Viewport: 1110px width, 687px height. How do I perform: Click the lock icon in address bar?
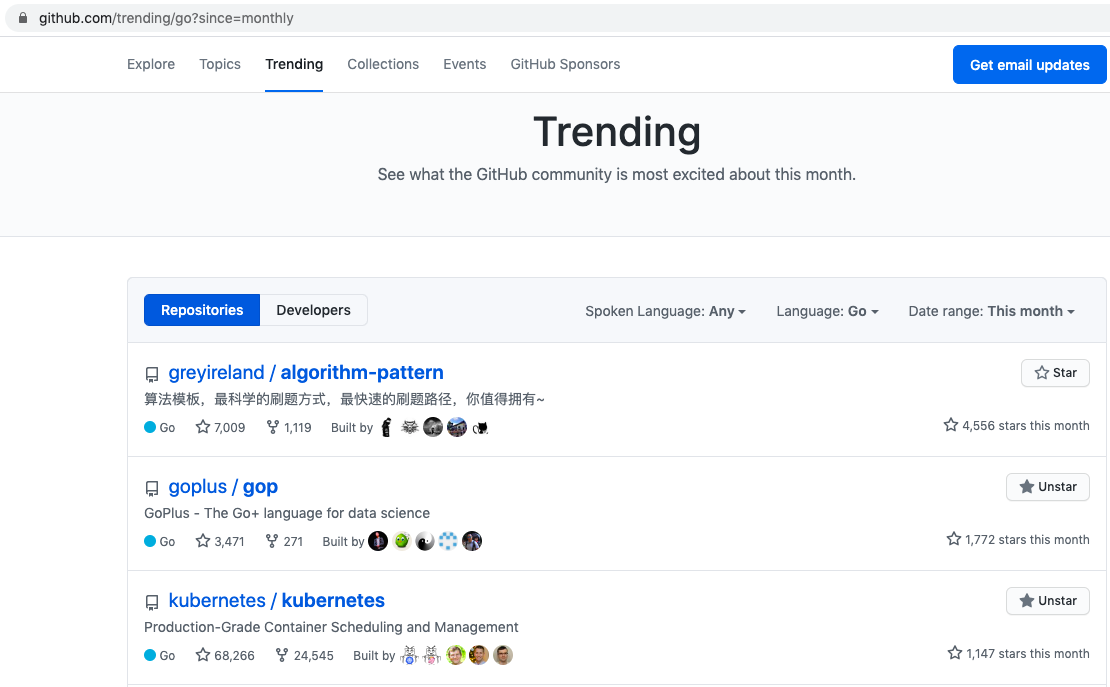tap(23, 18)
